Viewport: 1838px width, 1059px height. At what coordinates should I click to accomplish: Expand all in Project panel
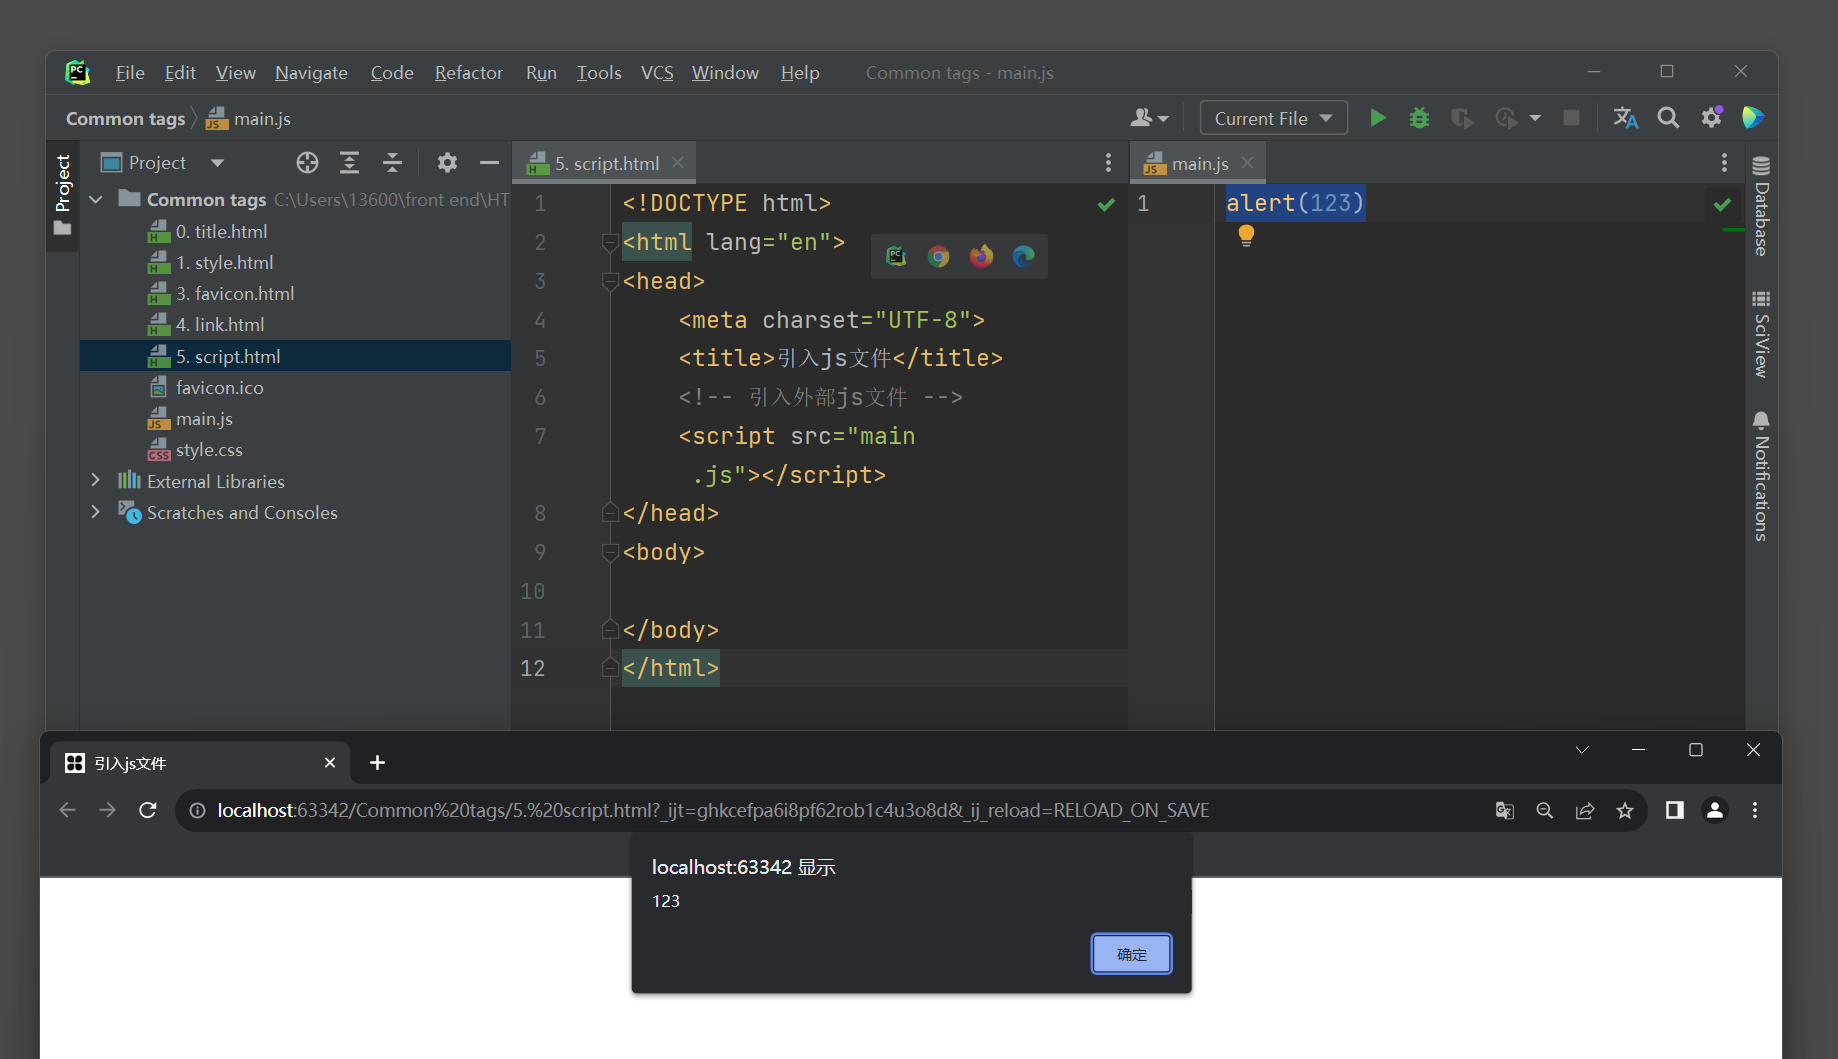click(x=349, y=163)
